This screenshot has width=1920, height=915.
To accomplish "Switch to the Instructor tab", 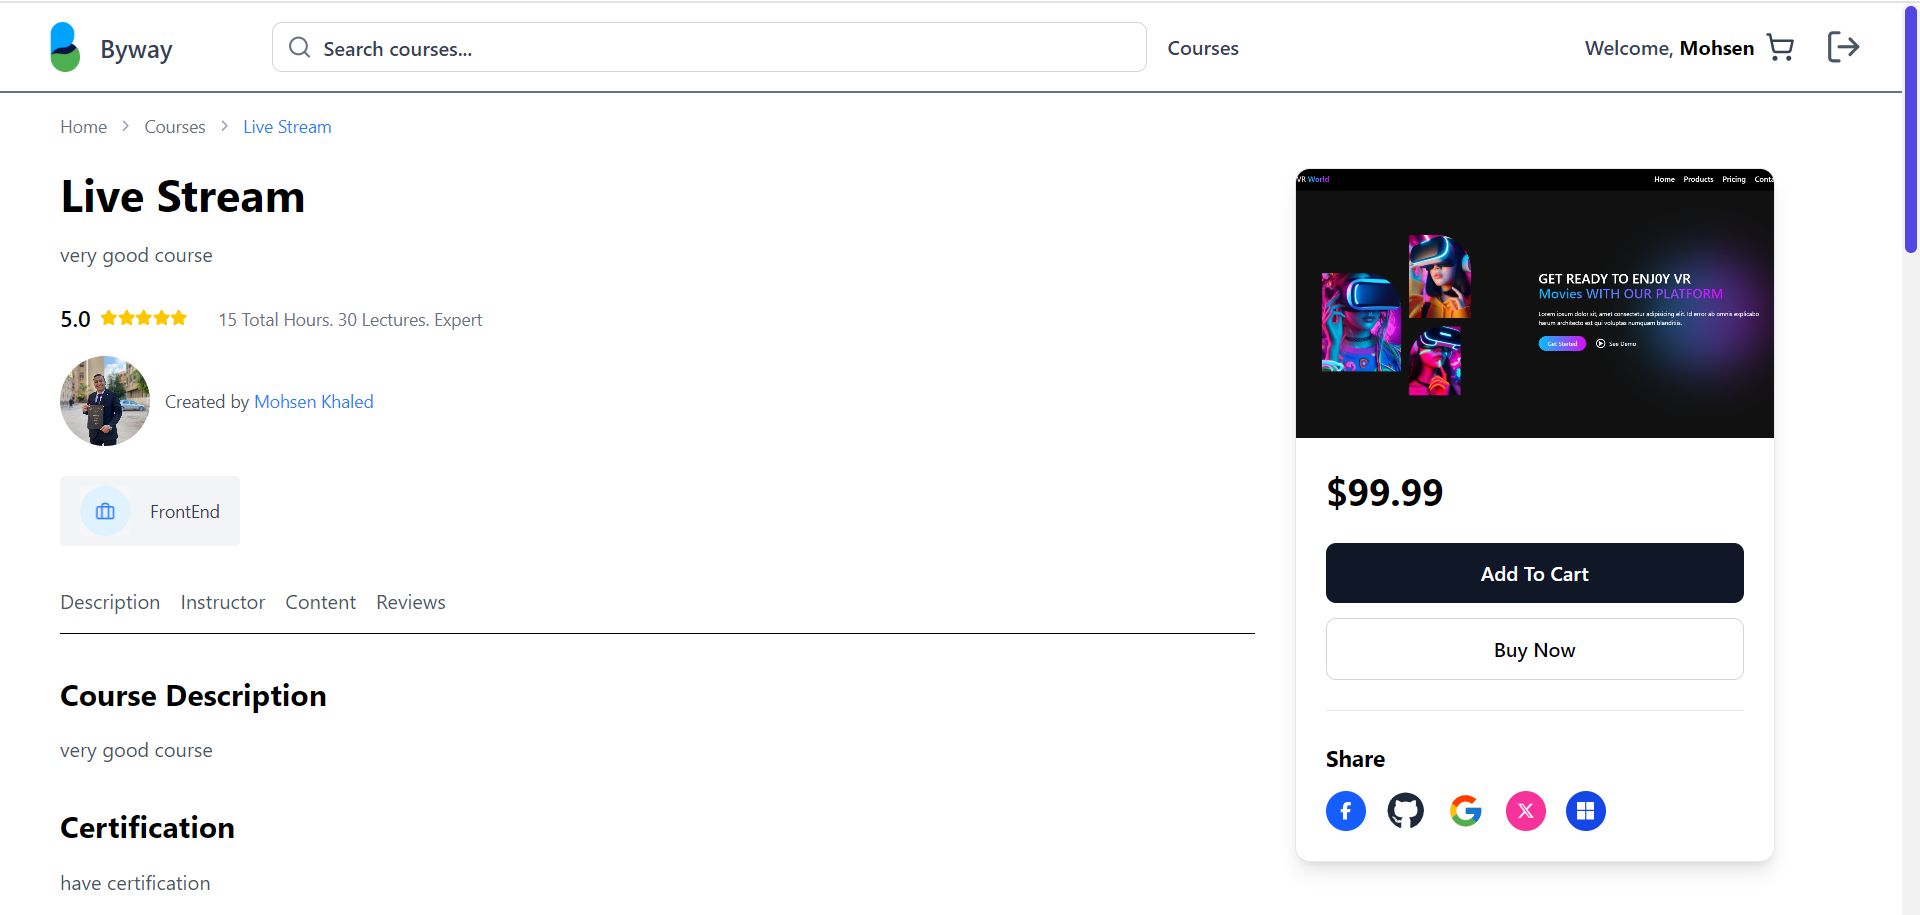I will pyautogui.click(x=222, y=602).
